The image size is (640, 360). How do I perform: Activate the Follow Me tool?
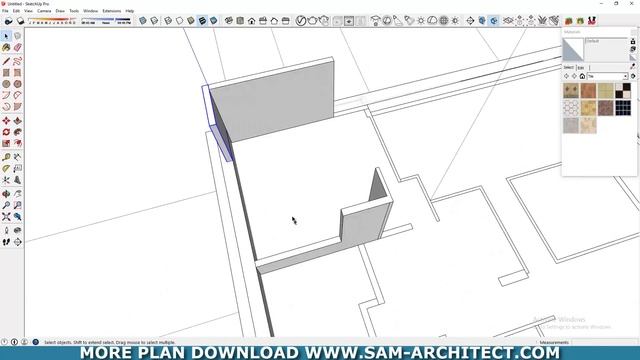[18, 132]
